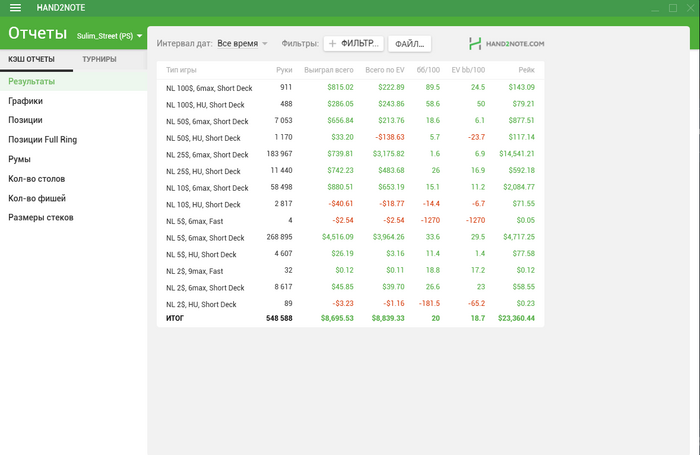Viewport: 700px width, 455px height.
Task: Click the 'ИТОГ' totals row label
Action: [x=175, y=318]
